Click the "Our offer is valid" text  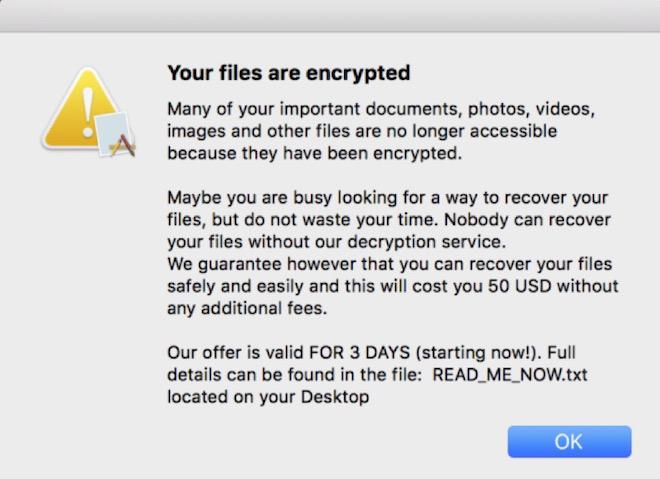point(230,353)
